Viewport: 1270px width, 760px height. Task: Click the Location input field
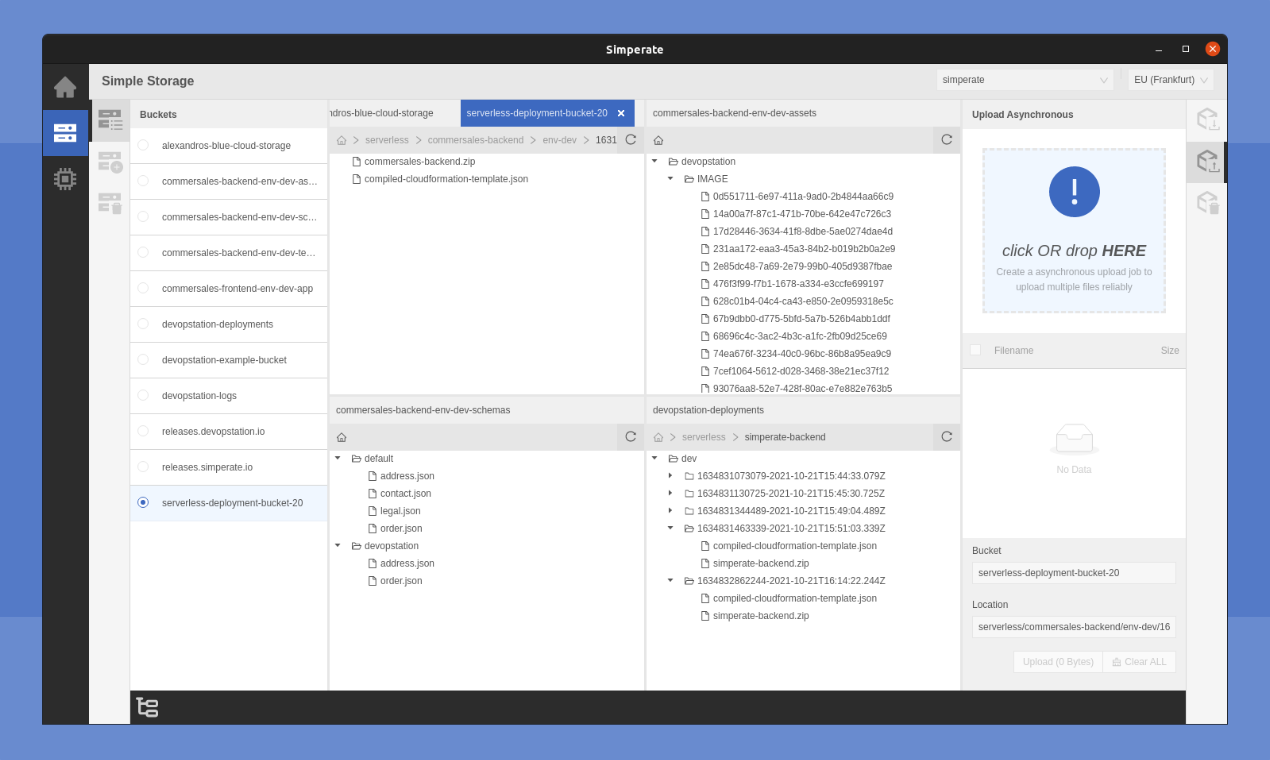pyautogui.click(x=1074, y=627)
